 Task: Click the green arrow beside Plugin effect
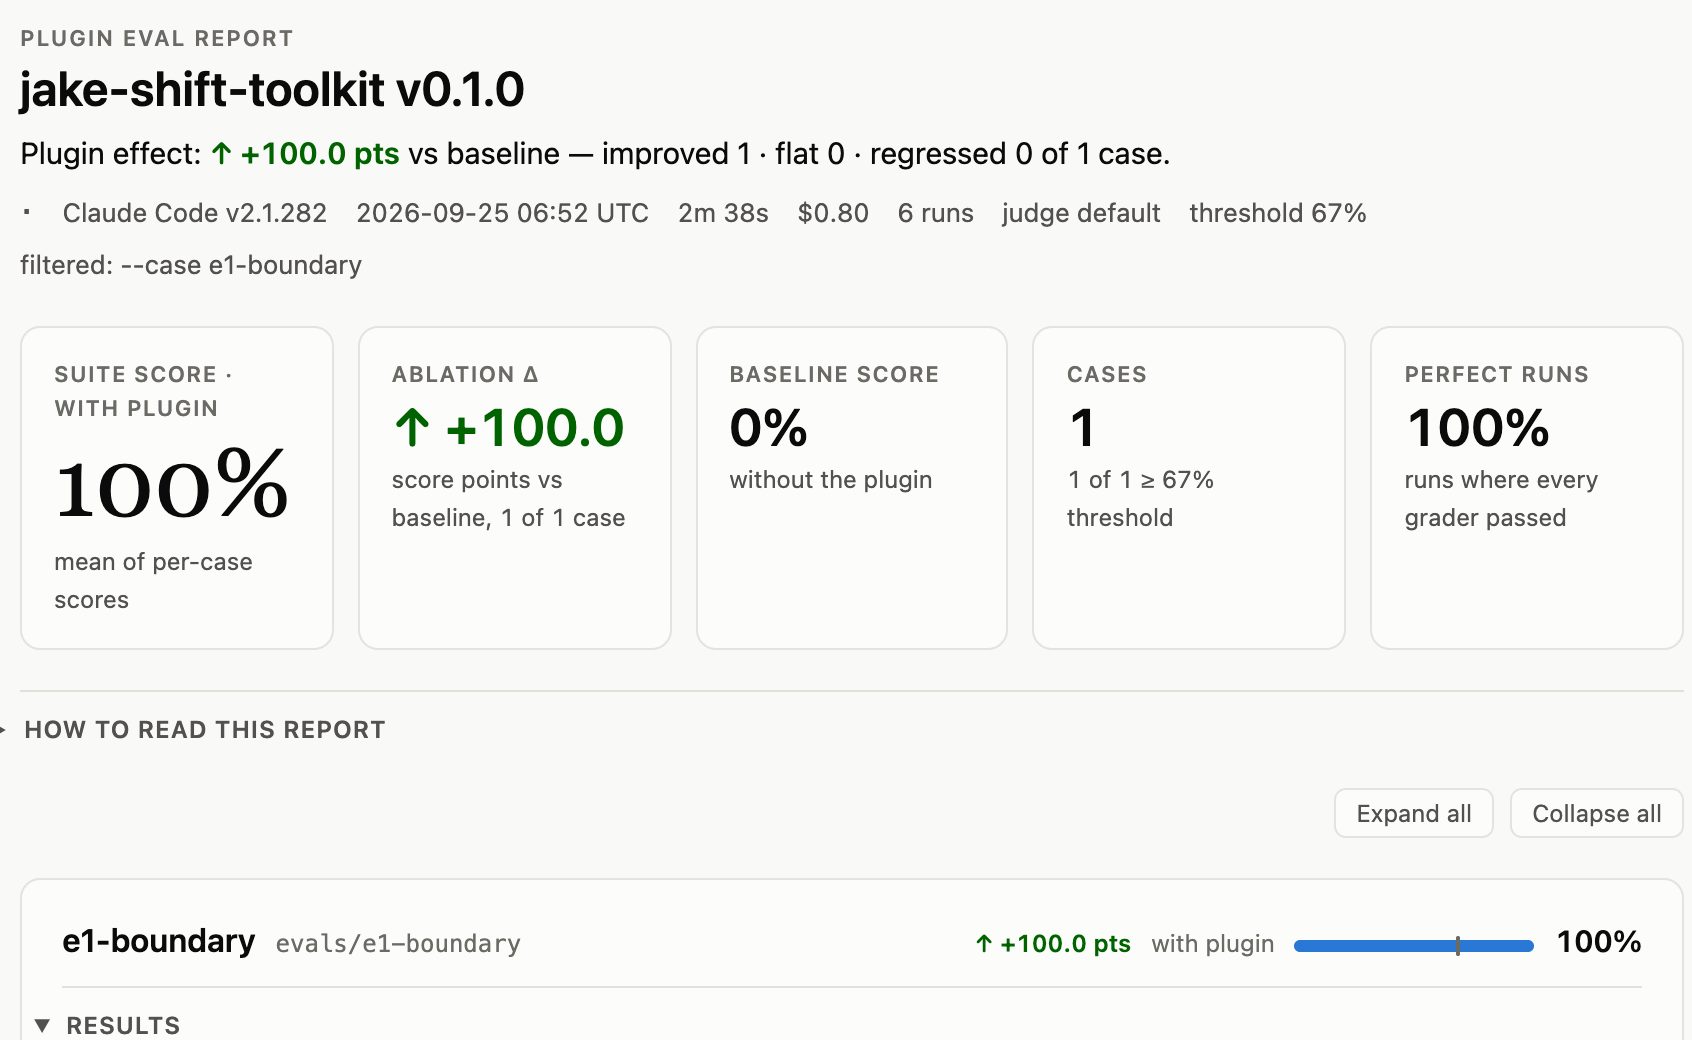[x=221, y=154]
